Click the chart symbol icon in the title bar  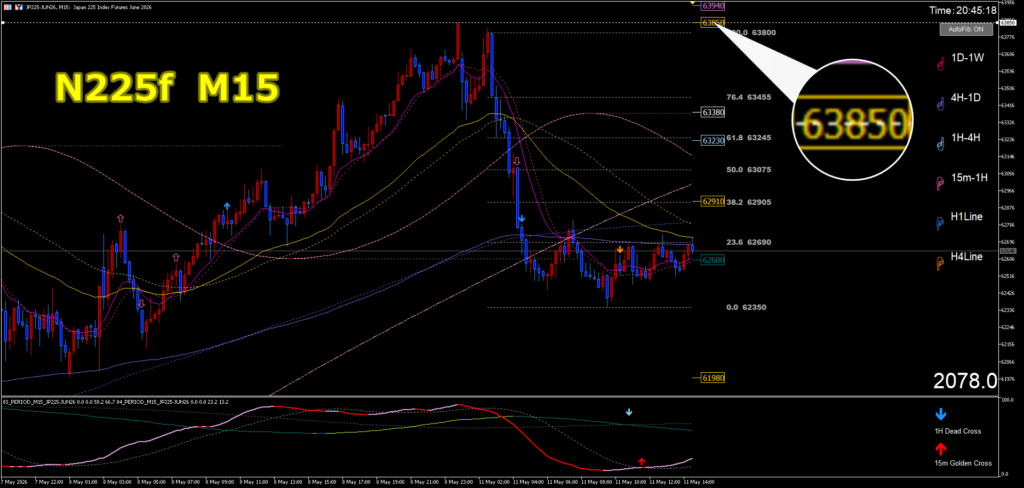pyautogui.click(x=7, y=7)
